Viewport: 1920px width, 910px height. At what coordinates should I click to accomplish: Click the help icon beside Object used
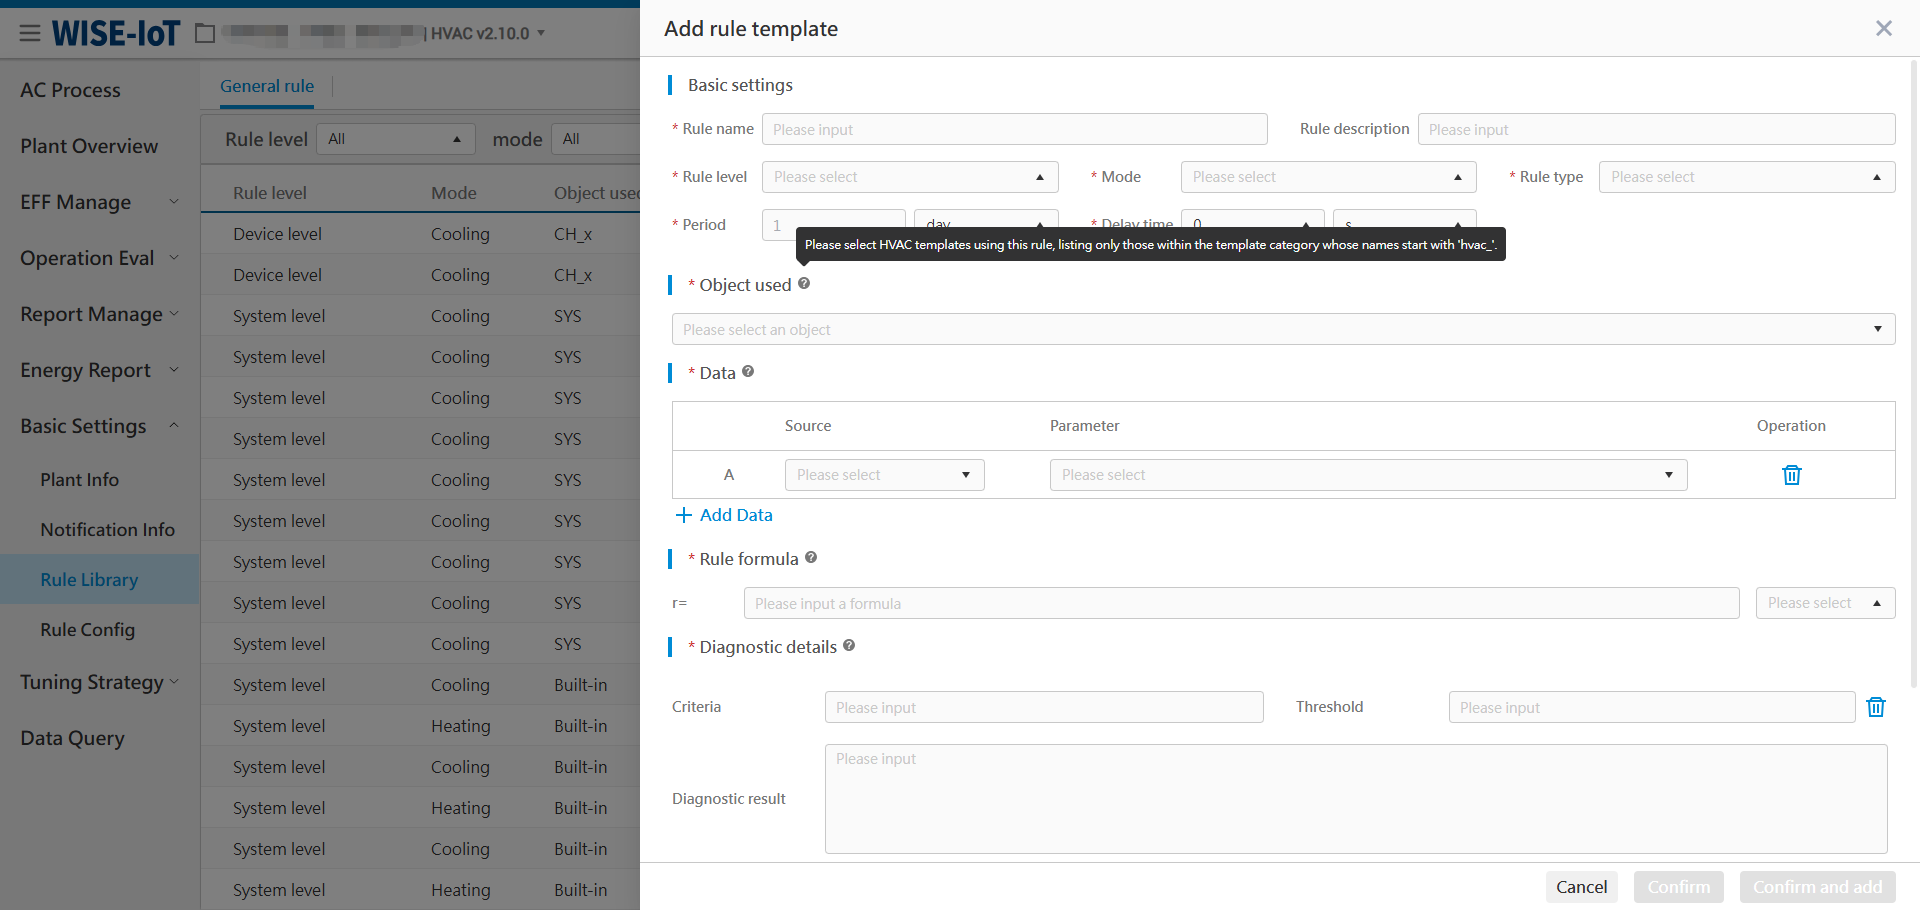point(804,284)
